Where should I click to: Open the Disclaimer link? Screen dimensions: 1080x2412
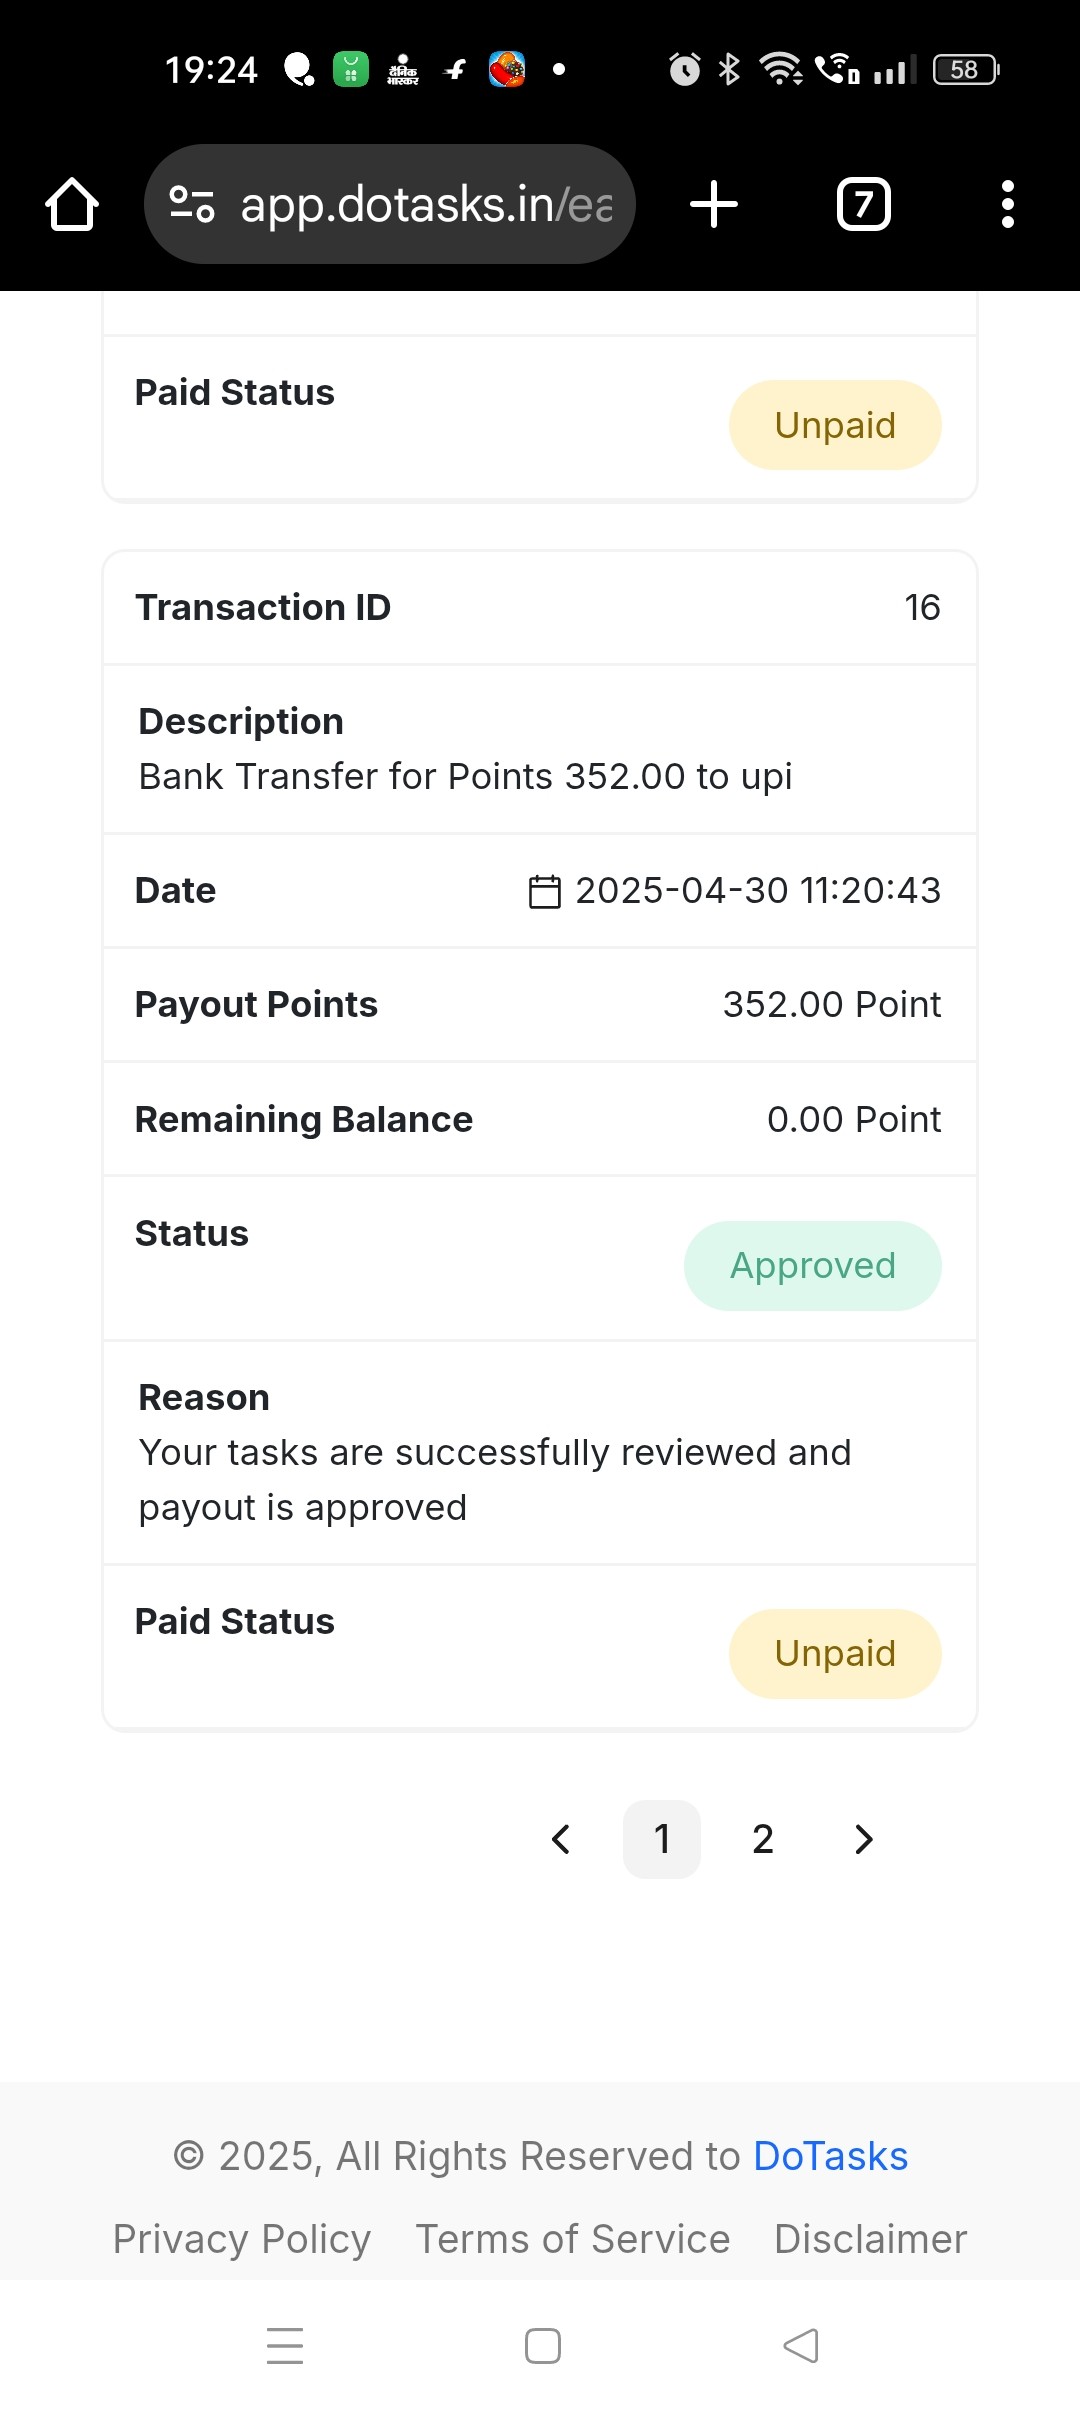point(871,2239)
